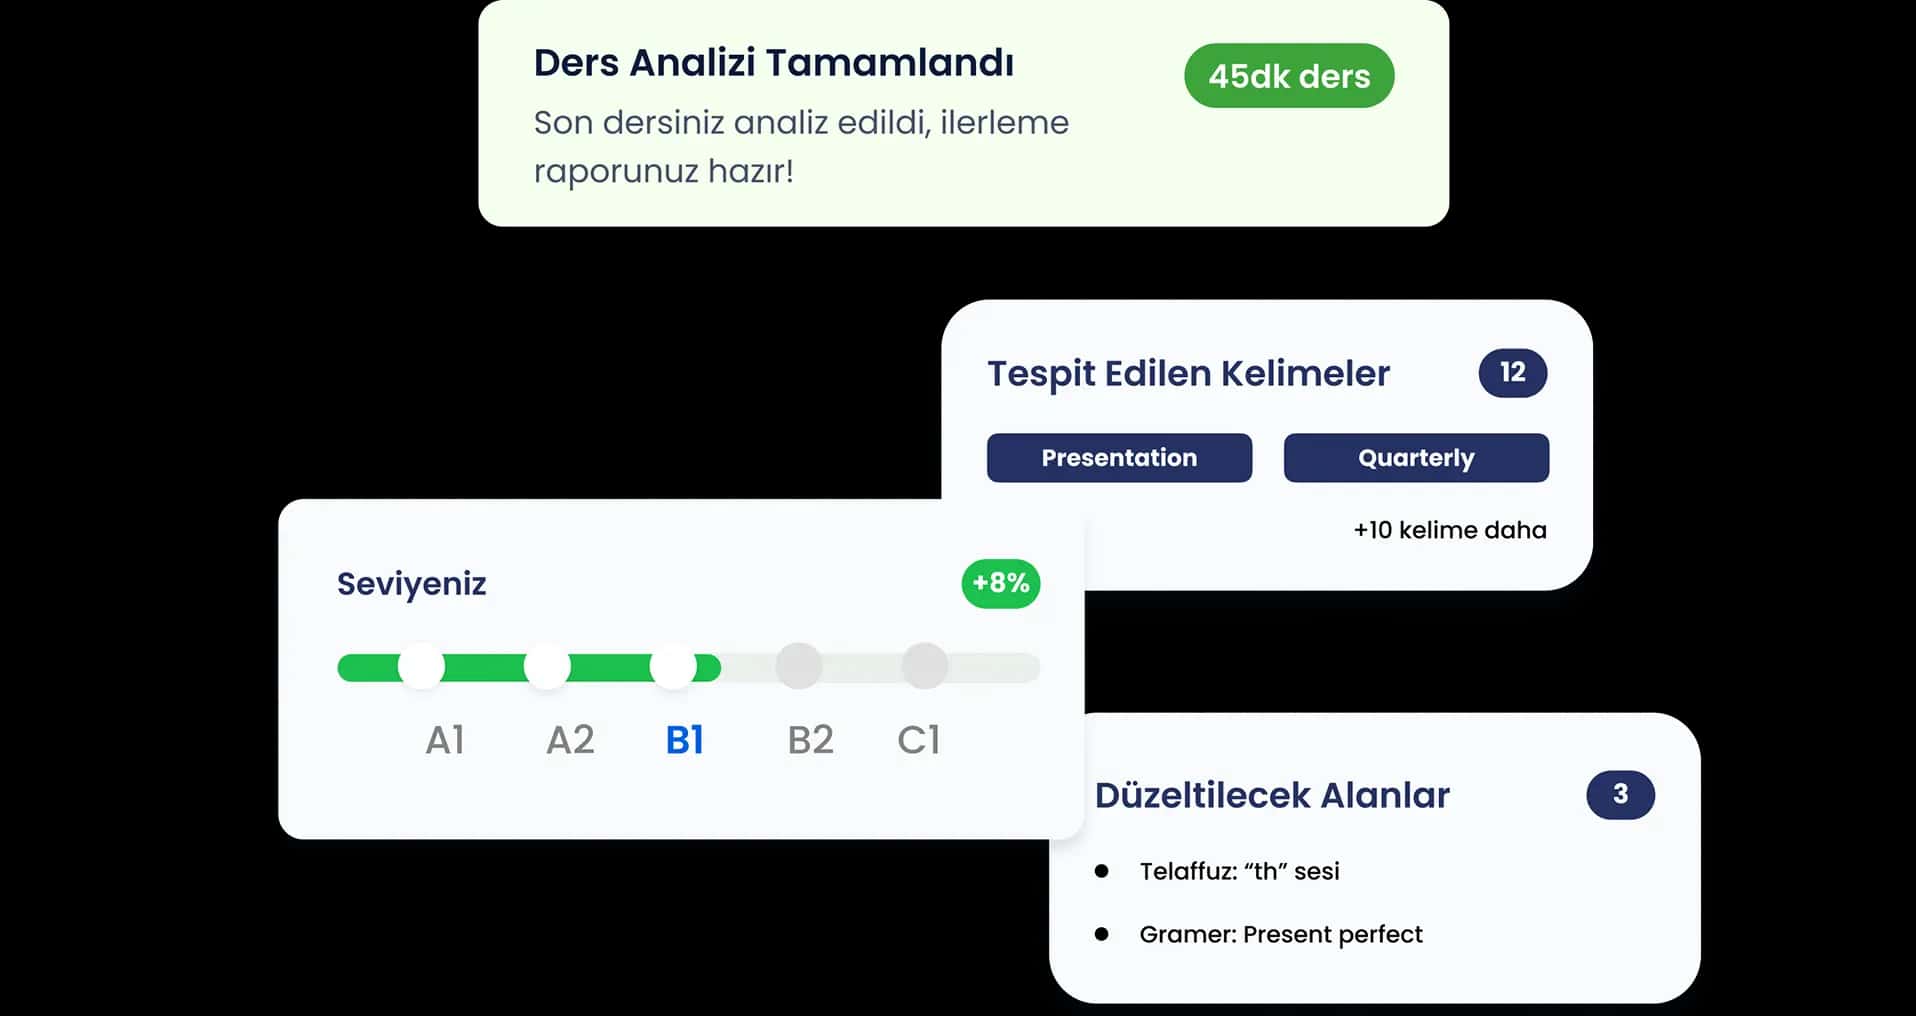Click the Tespit Edilen Kelimeler title
The image size is (1916, 1016).
pyautogui.click(x=1188, y=374)
